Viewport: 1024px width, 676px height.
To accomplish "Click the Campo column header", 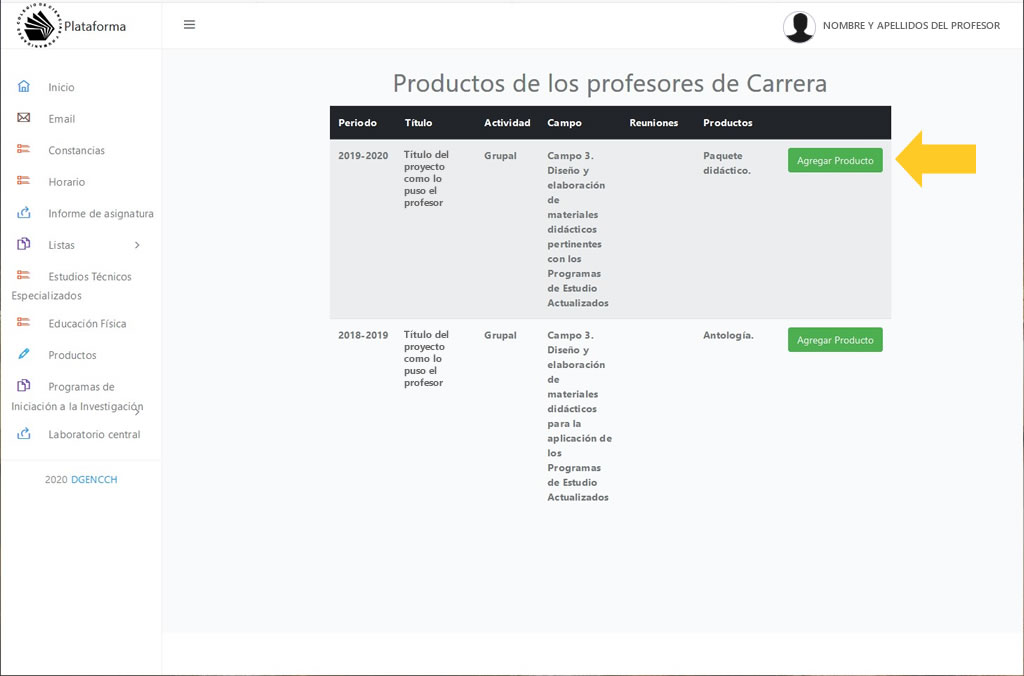I will [564, 123].
